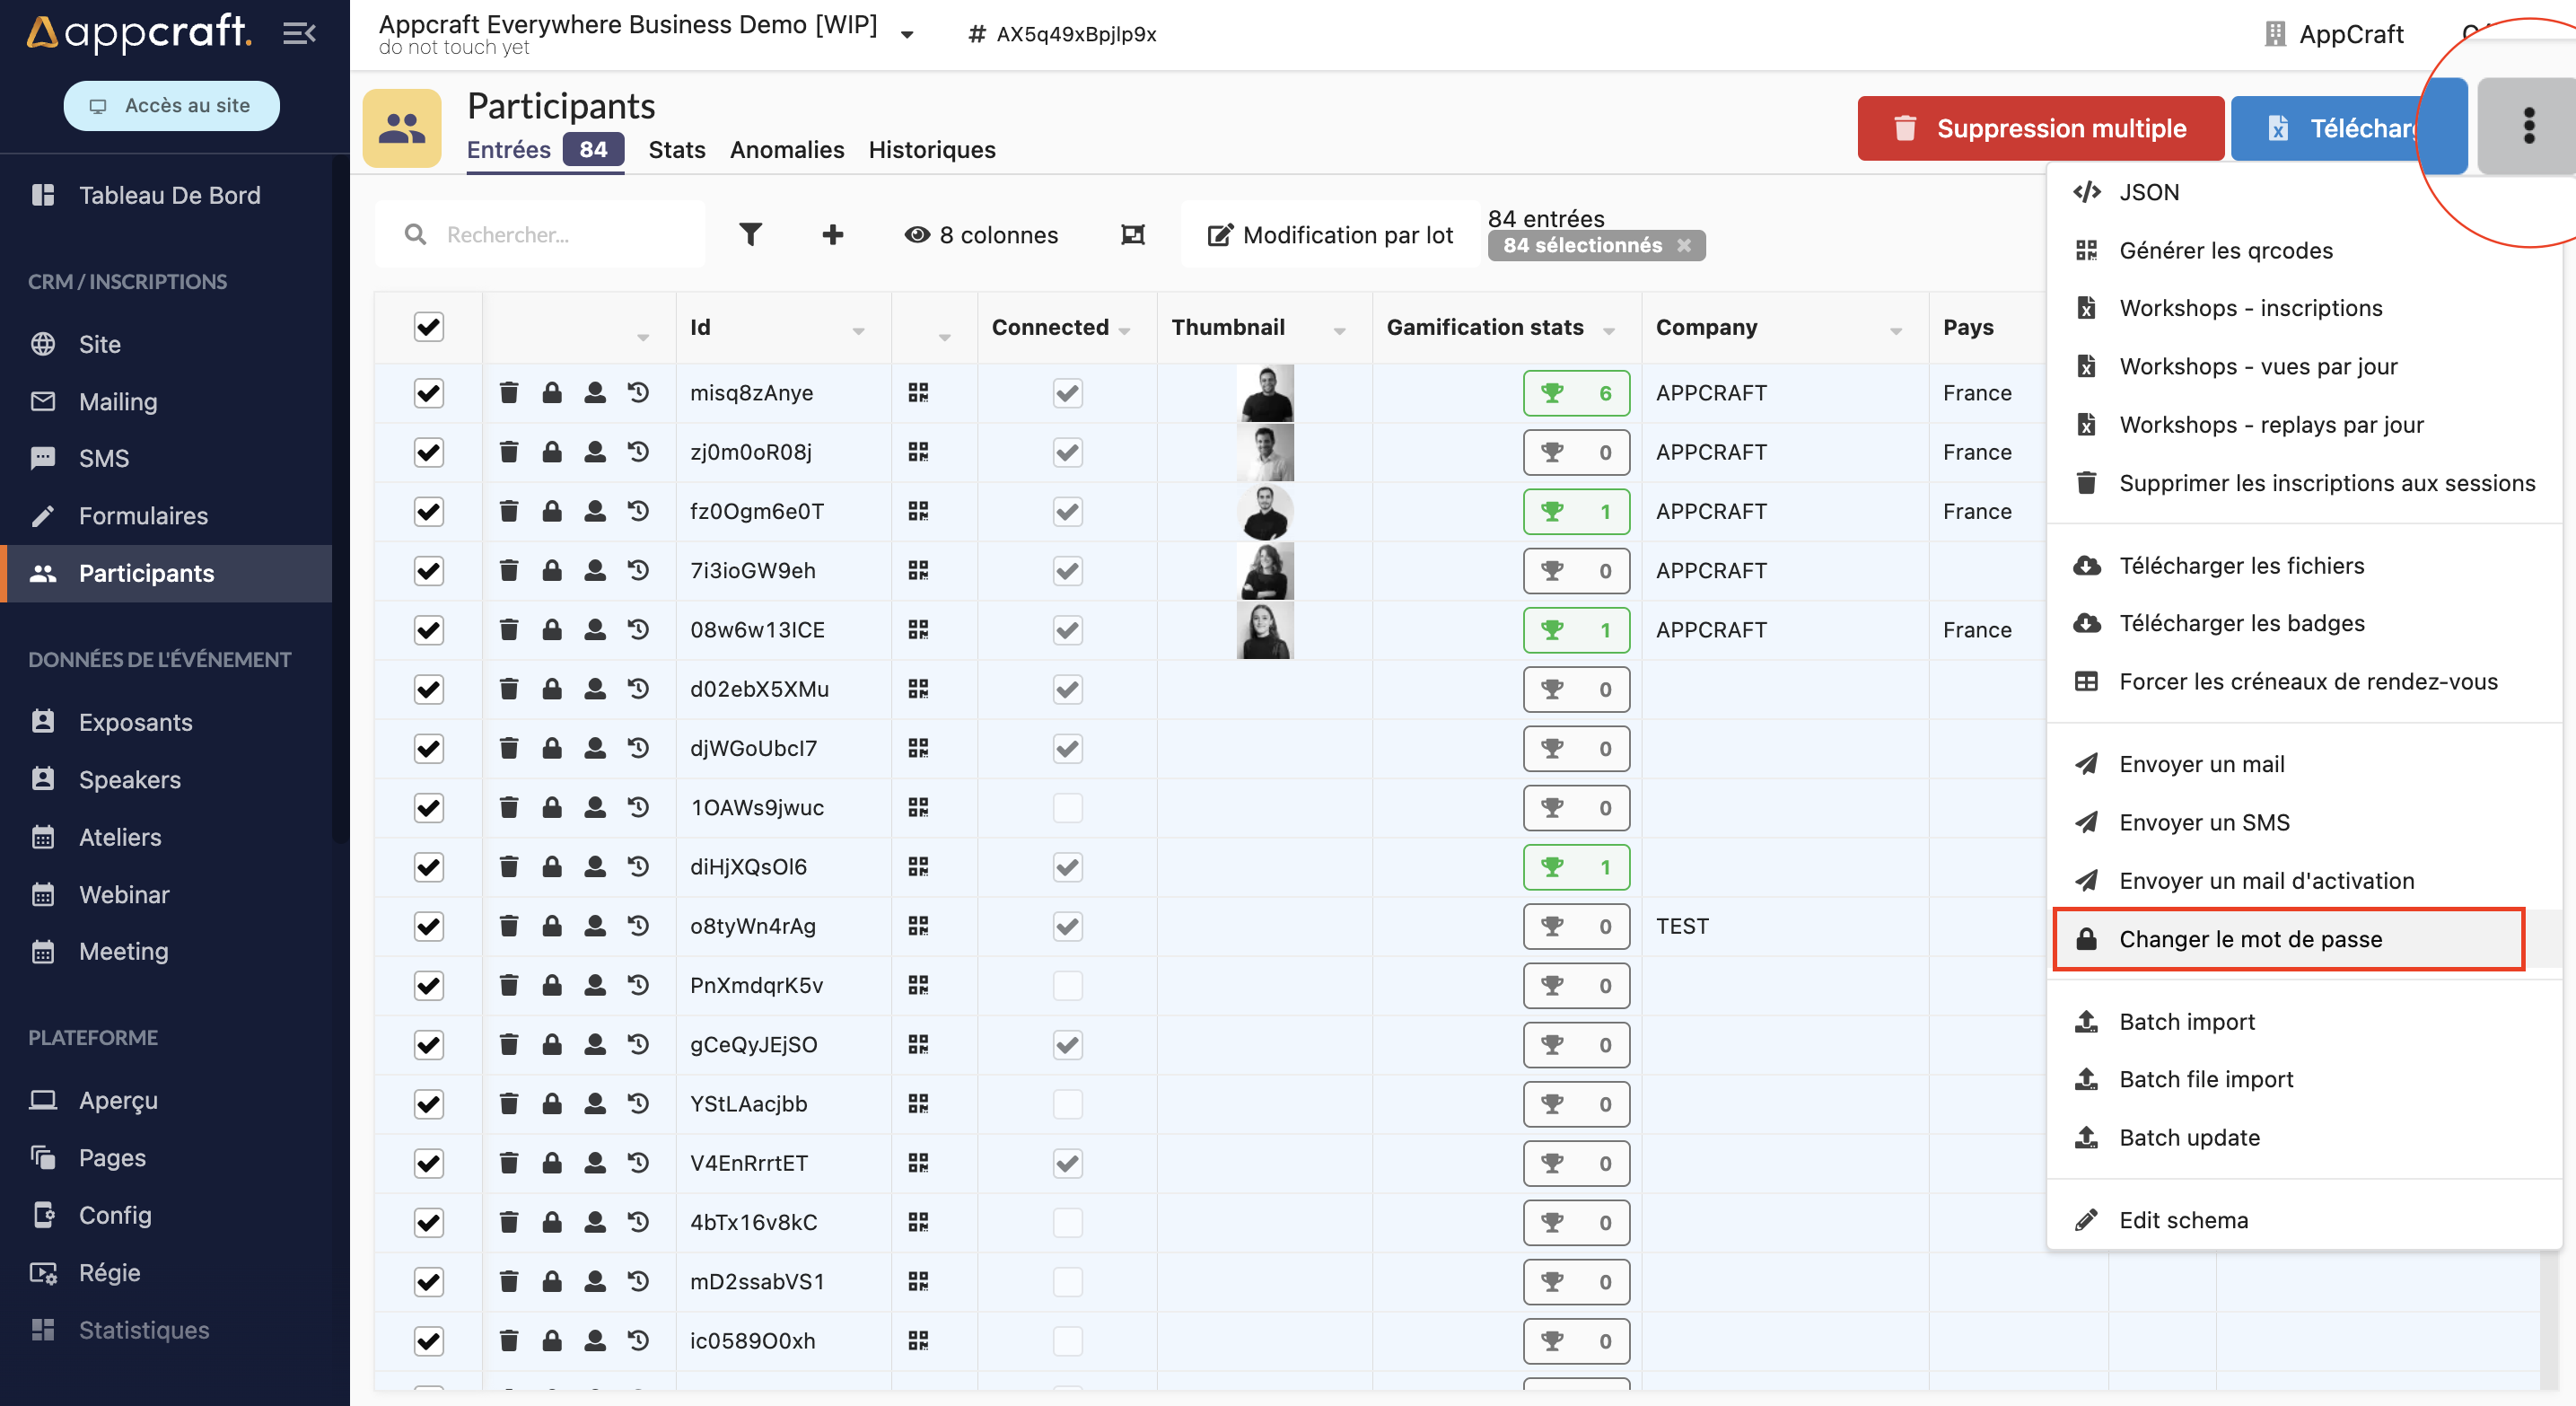Viewport: 2576px width, 1406px height.
Task: Click the filter funnel icon
Action: click(x=750, y=235)
